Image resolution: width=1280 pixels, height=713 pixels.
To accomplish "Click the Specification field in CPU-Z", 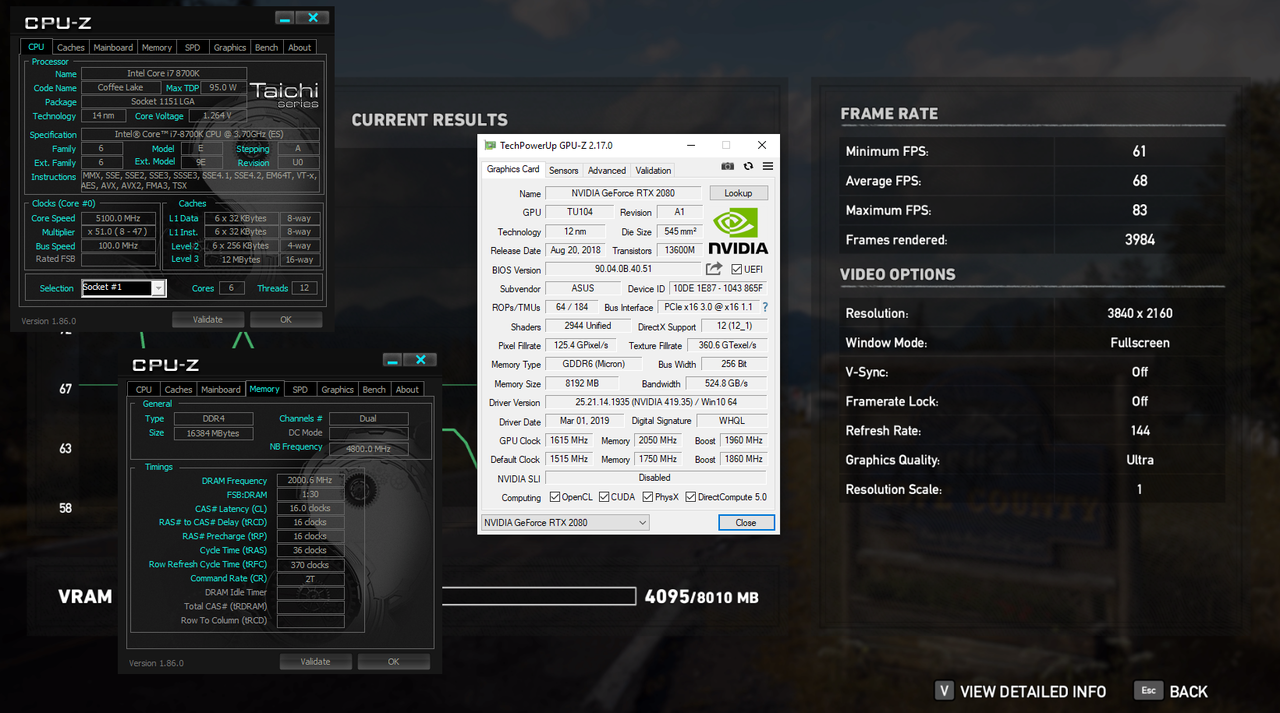I will [x=200, y=134].
